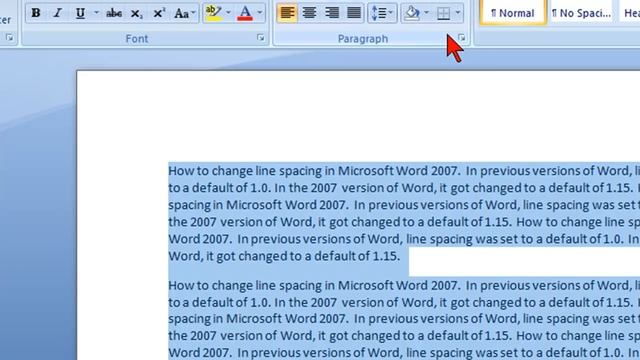
Task: Justify the selected text
Action: (x=354, y=13)
